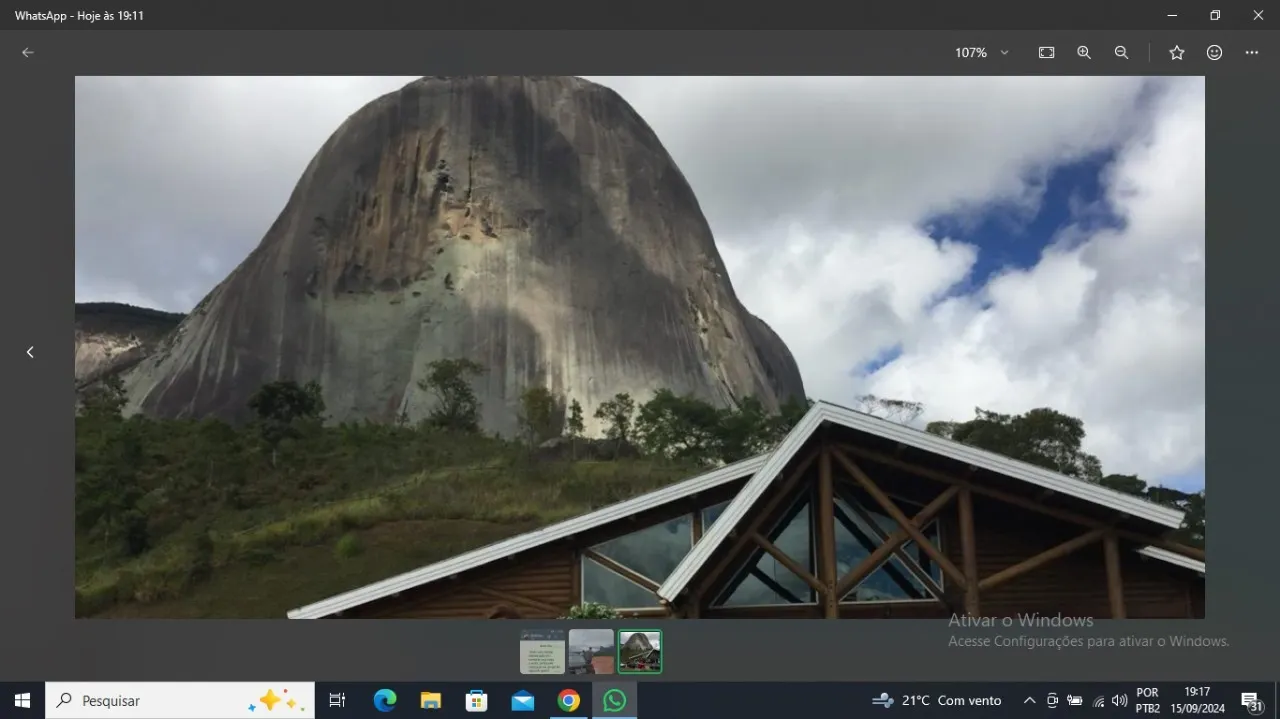
Task: Open the network Wi-Fi tray icon
Action: 1098,701
